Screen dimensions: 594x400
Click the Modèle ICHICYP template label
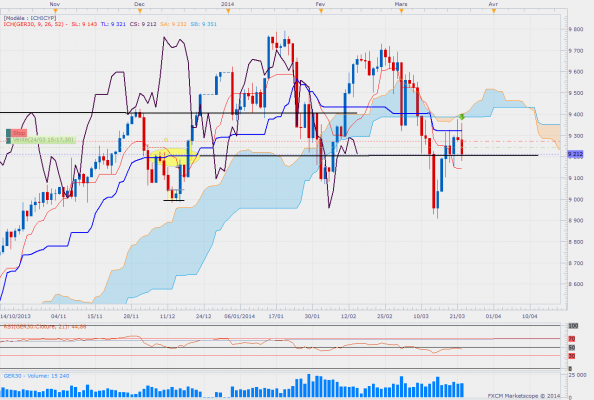click(30, 18)
